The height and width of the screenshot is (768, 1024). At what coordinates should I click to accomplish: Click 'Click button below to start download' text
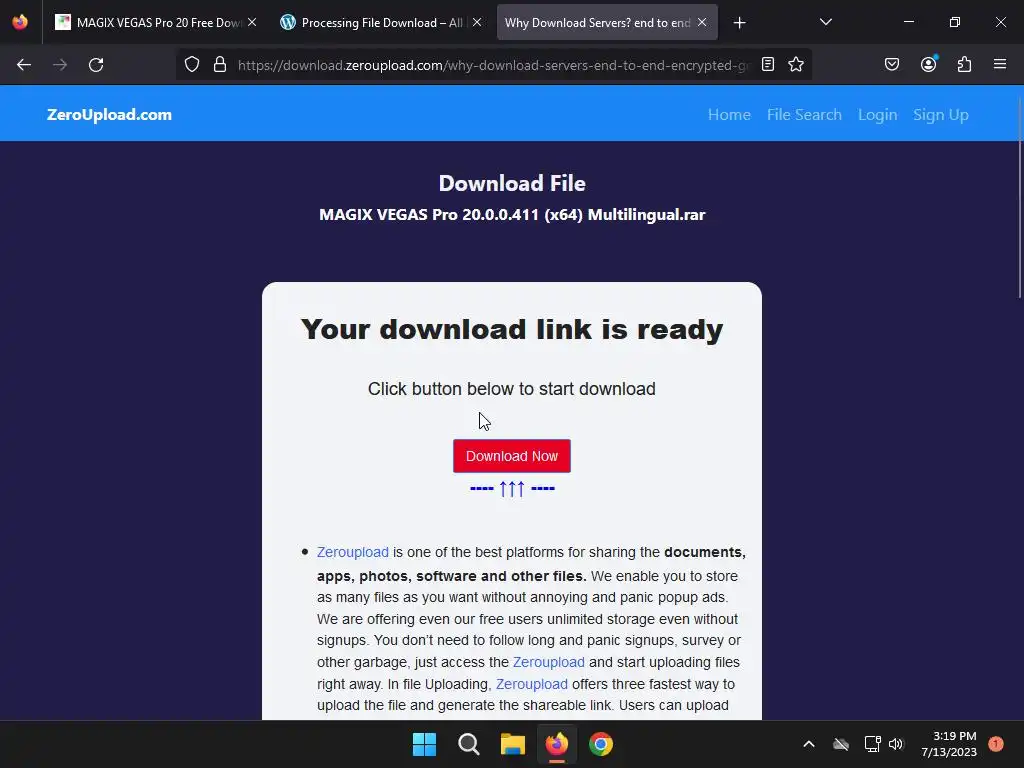[512, 389]
